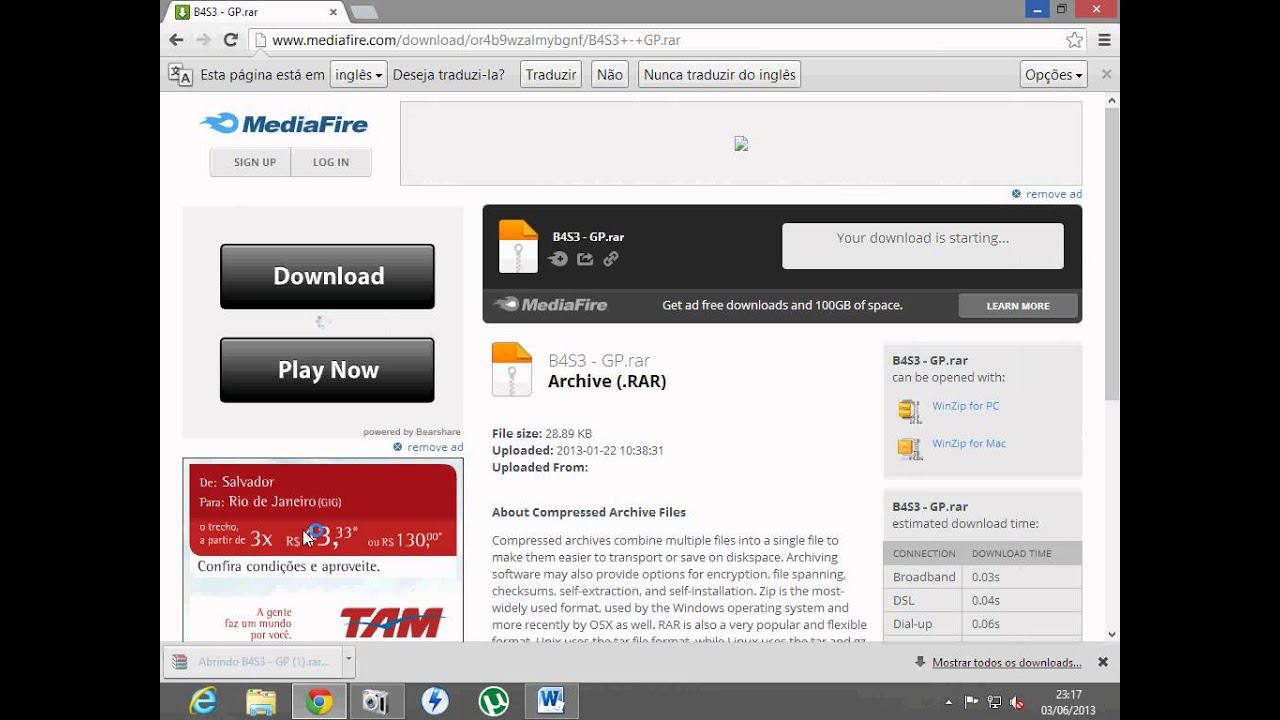Click the scrollbar down arrow
The width and height of the screenshot is (1280, 720).
[1112, 634]
